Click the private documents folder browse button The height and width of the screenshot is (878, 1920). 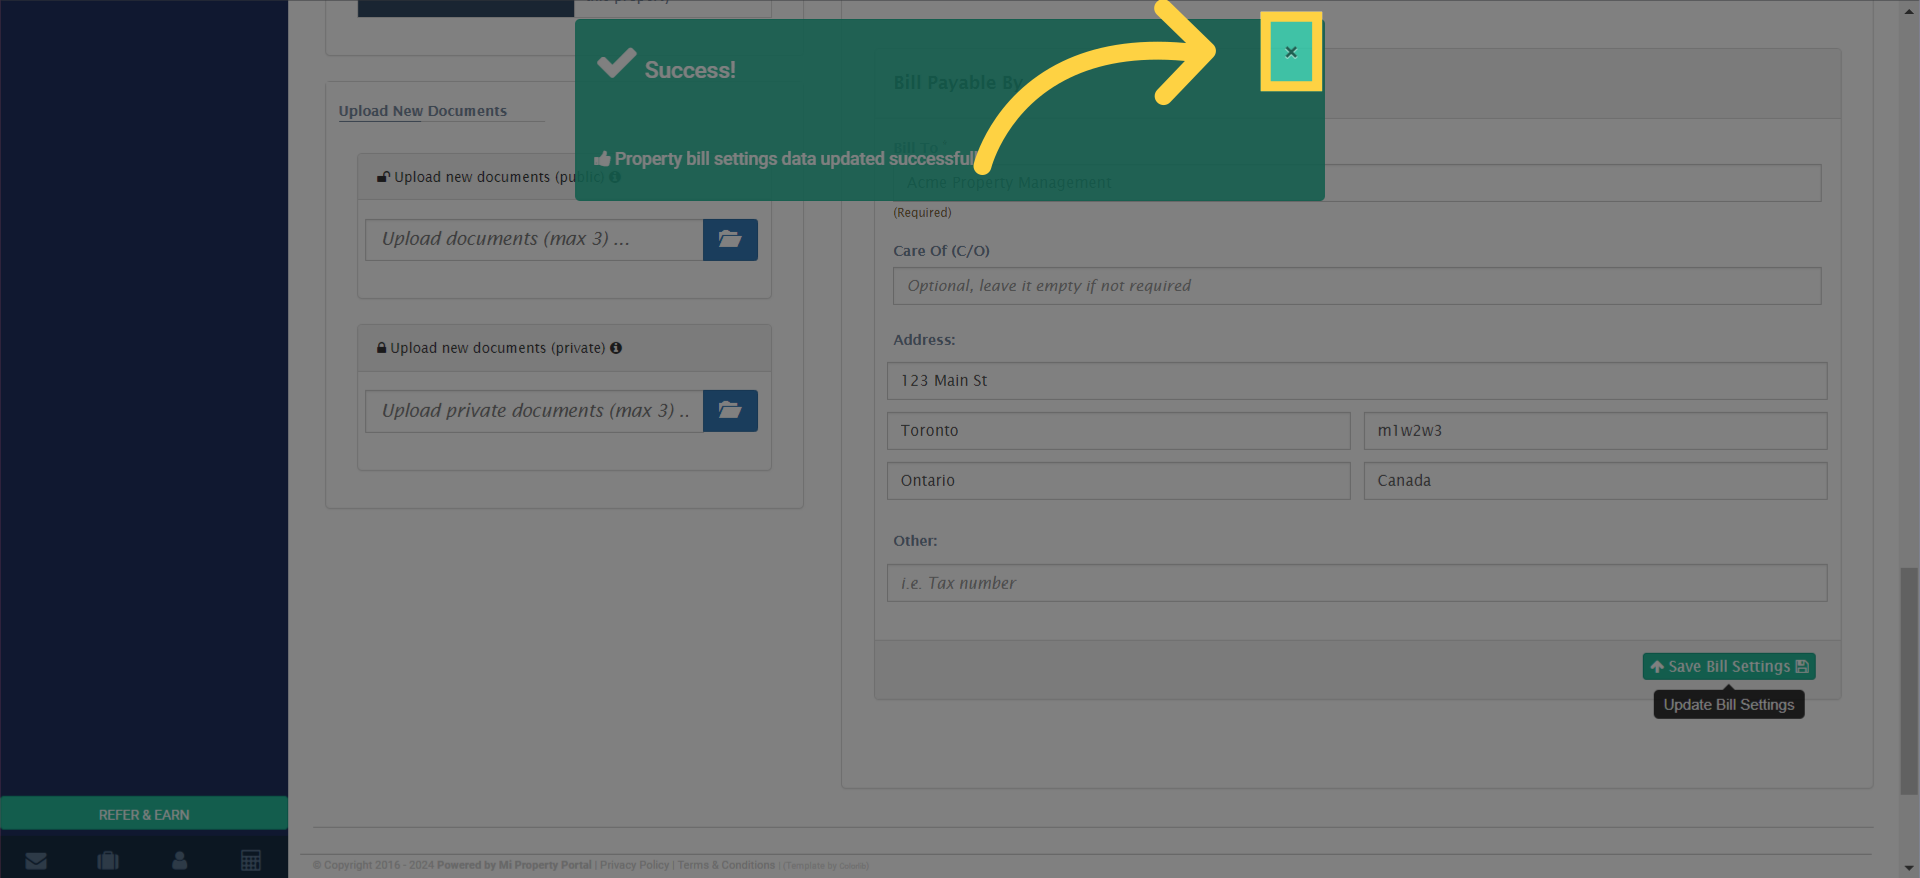click(730, 411)
